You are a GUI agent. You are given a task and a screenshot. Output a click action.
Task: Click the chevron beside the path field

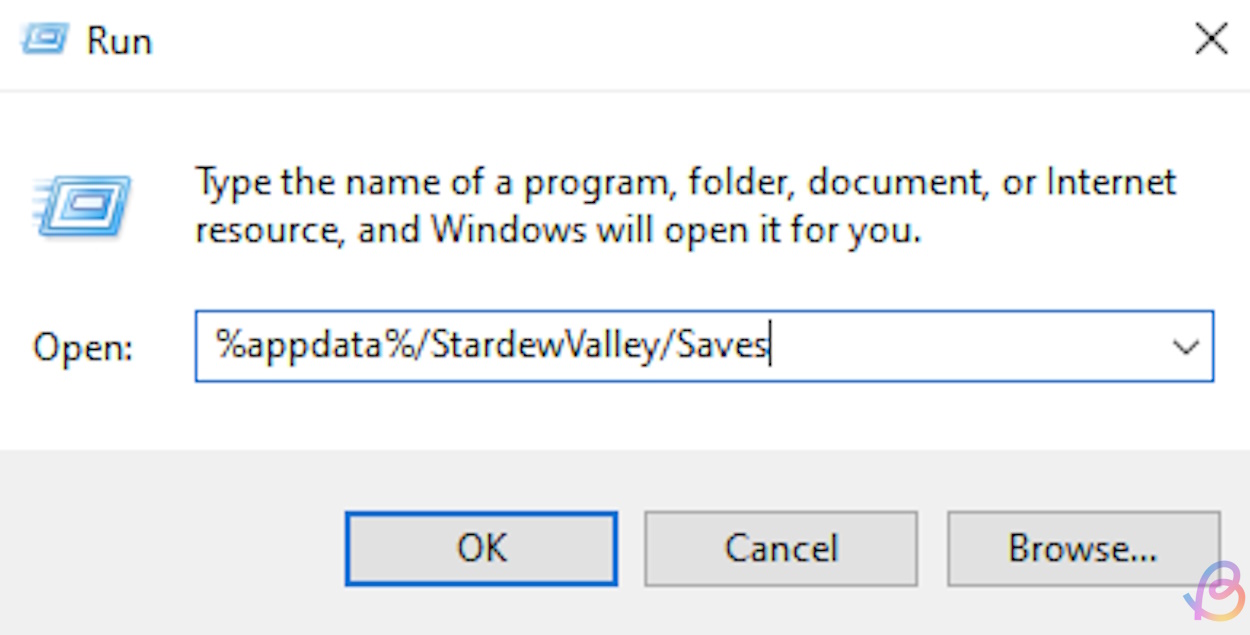point(1186,347)
